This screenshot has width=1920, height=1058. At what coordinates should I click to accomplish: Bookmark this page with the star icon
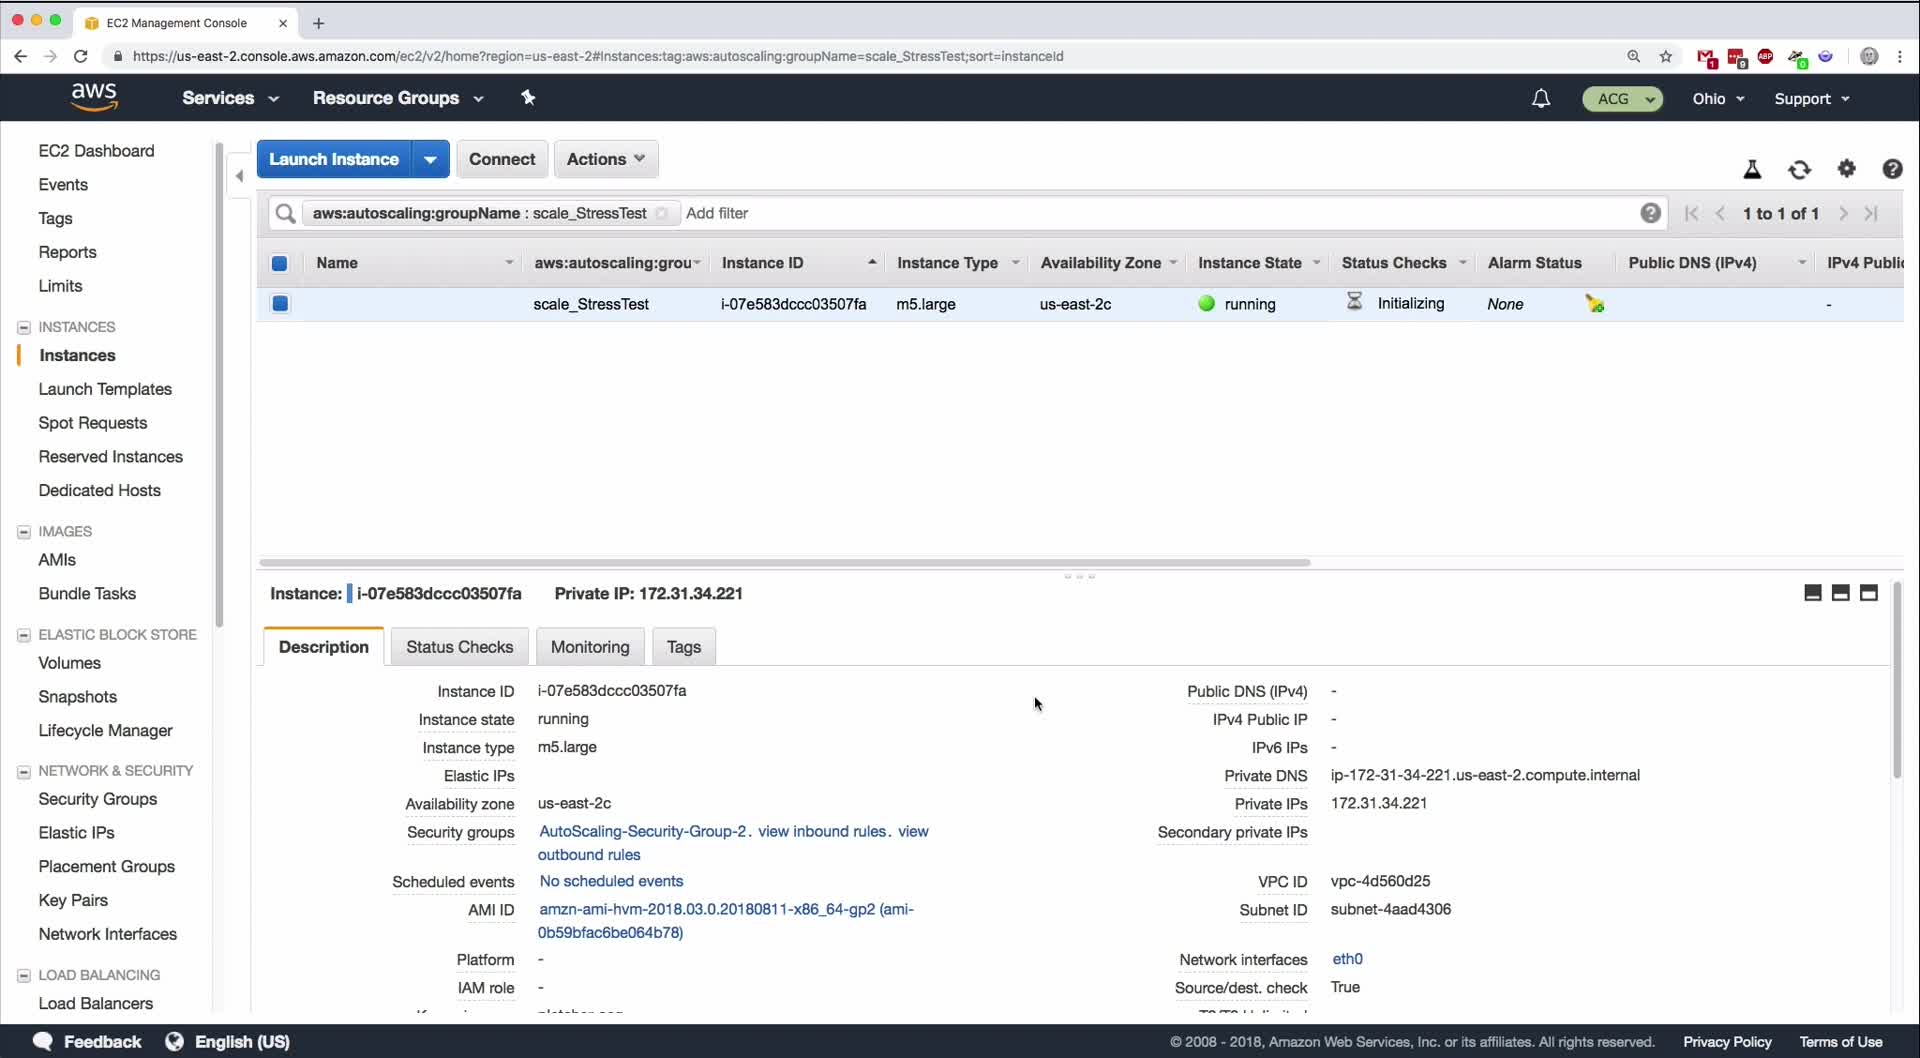pos(1666,56)
